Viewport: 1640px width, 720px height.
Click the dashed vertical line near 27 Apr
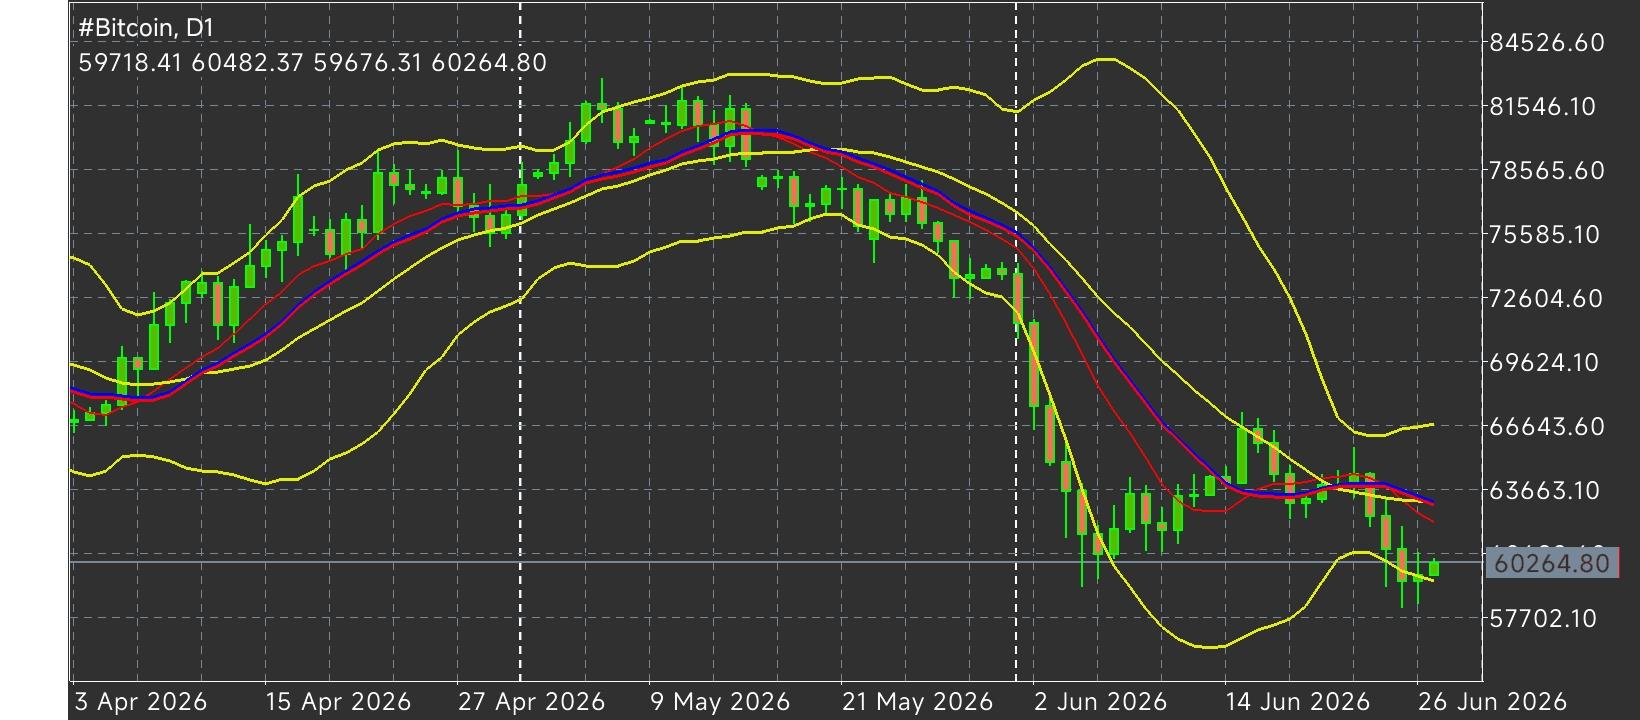pos(520,342)
